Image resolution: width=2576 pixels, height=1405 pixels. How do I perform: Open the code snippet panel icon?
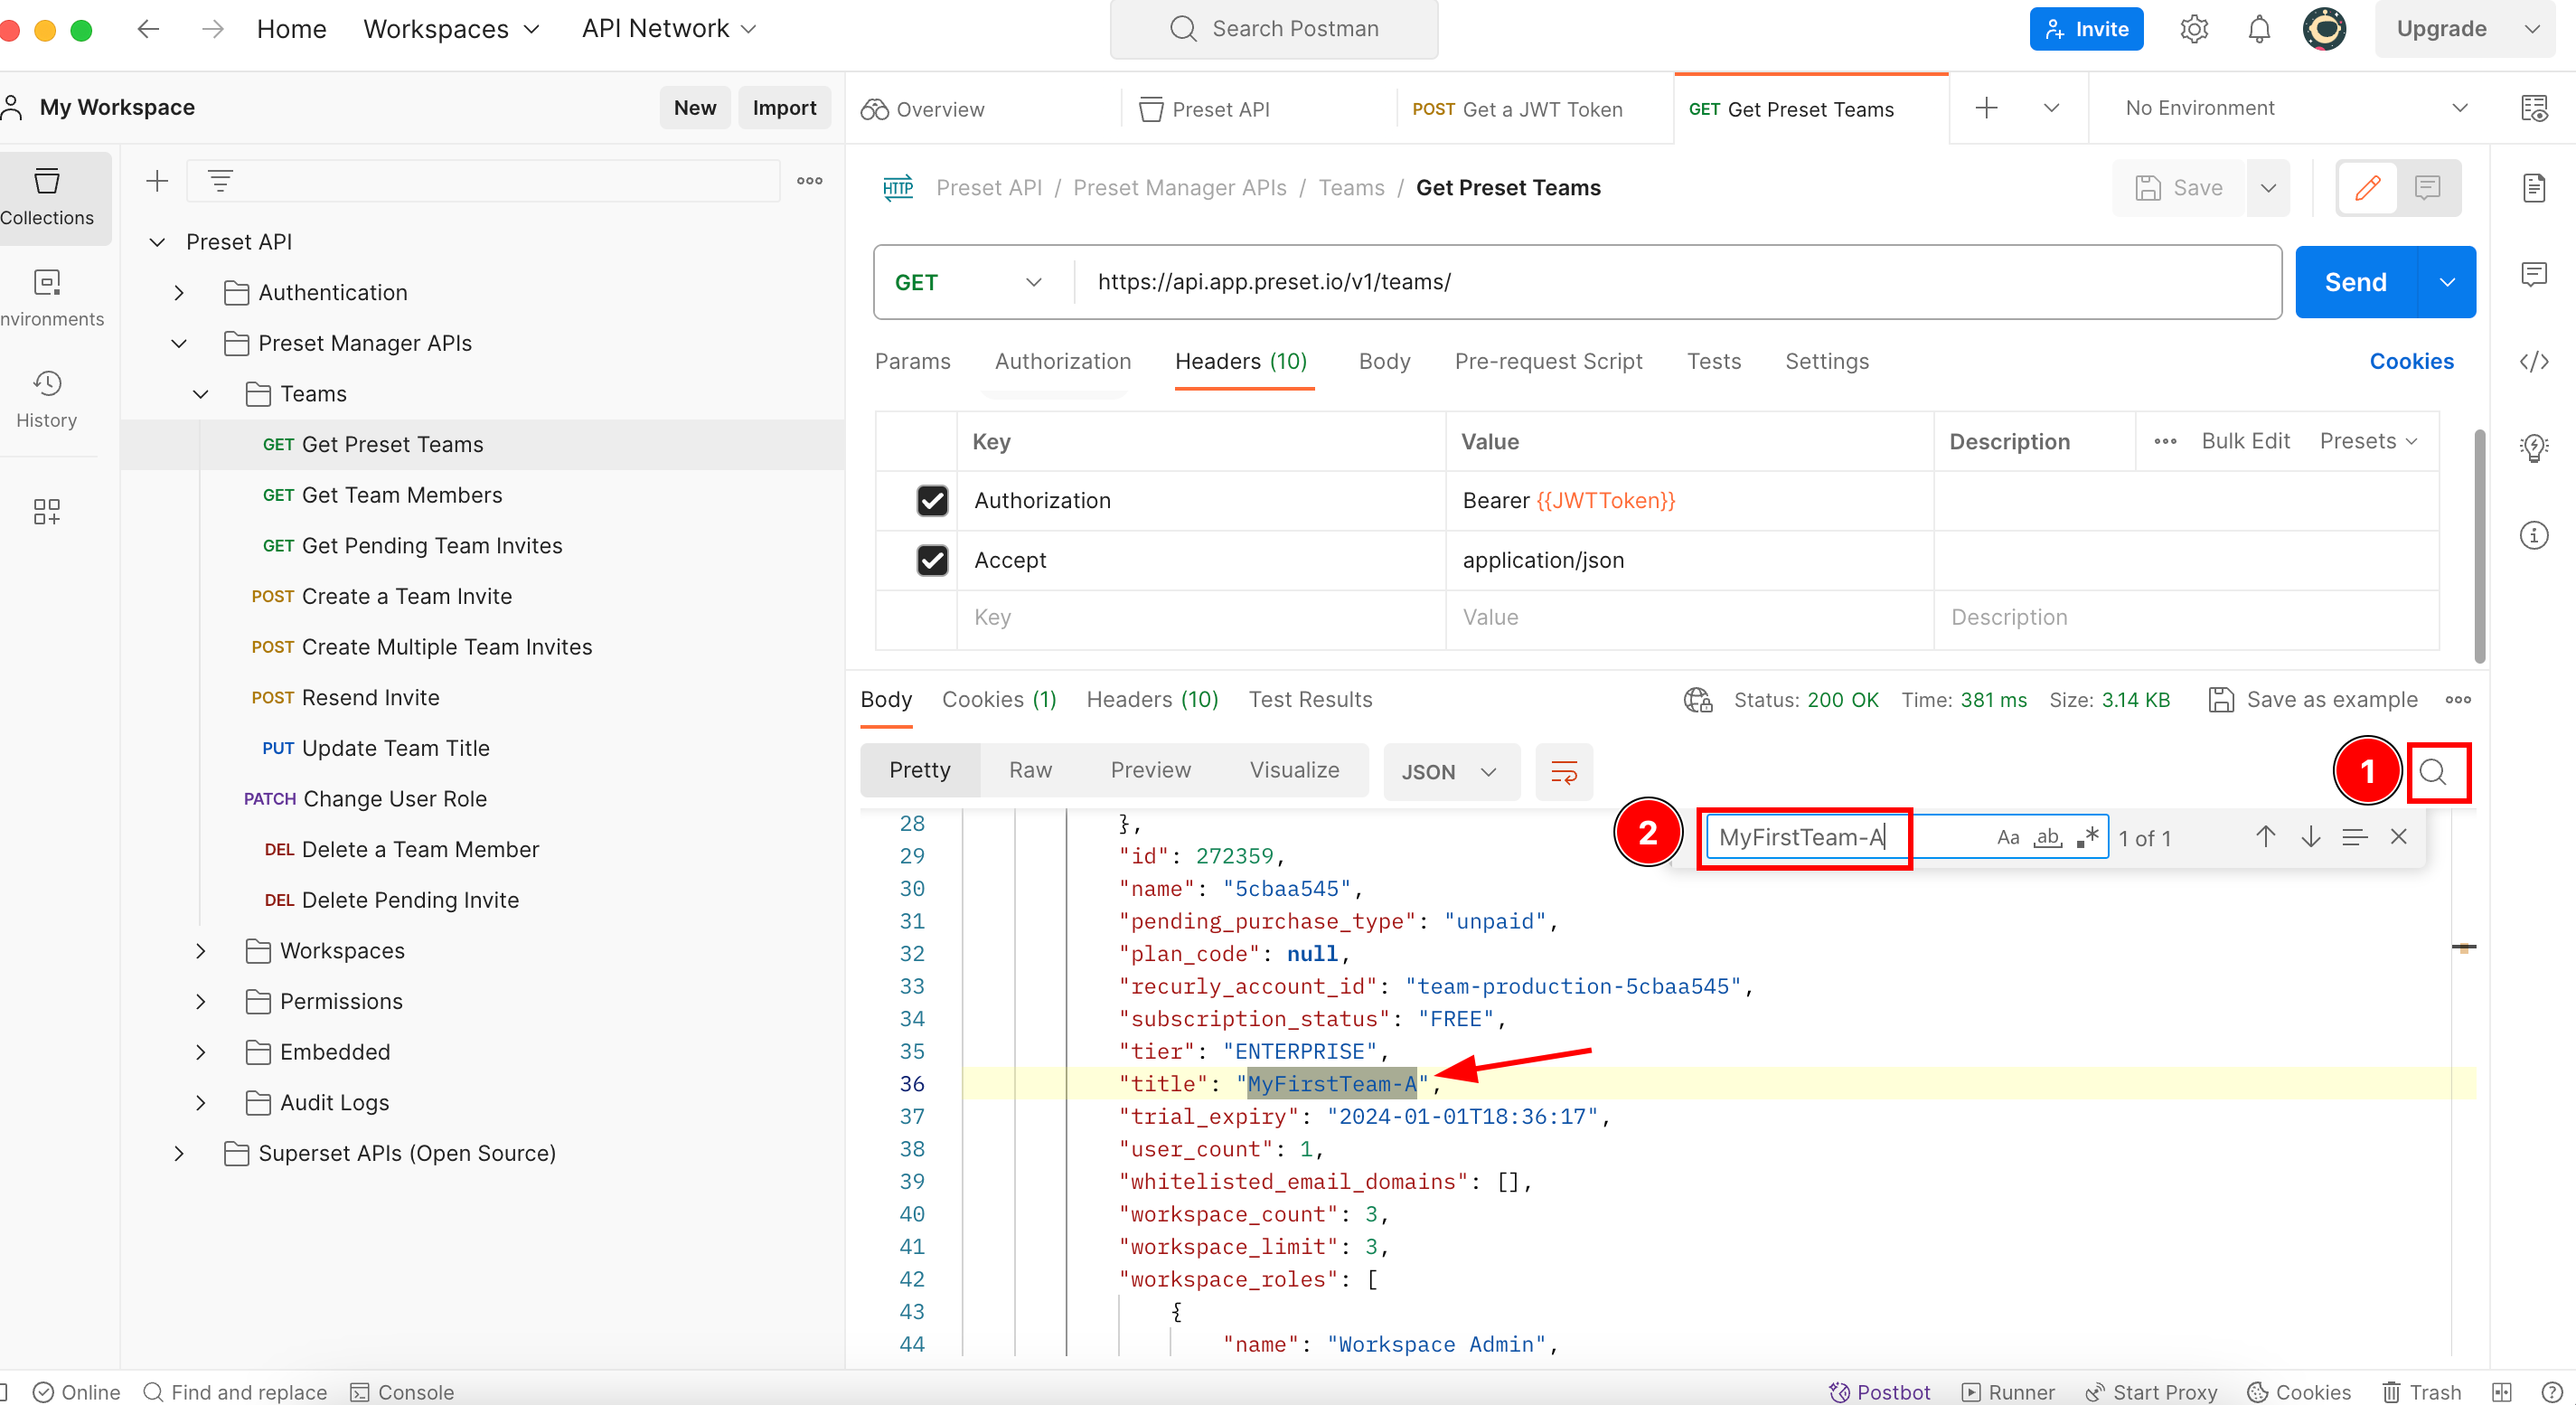(2533, 362)
